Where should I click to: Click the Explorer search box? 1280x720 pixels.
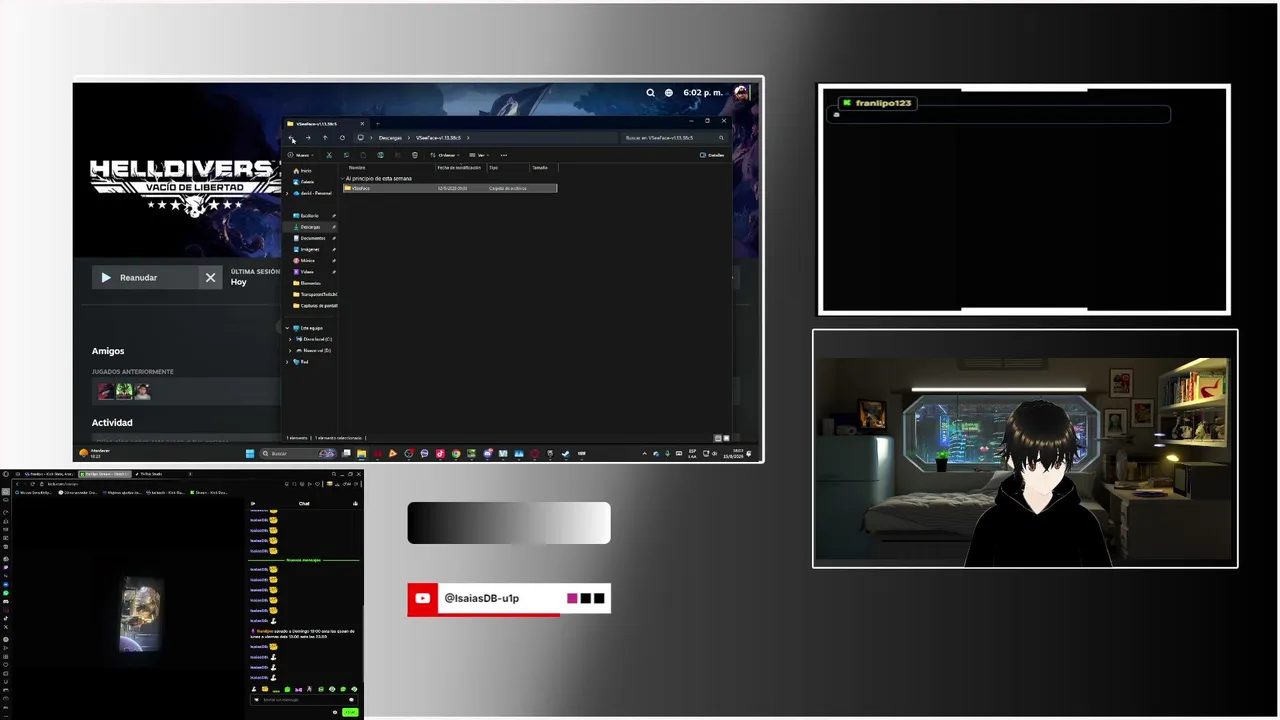tap(675, 138)
